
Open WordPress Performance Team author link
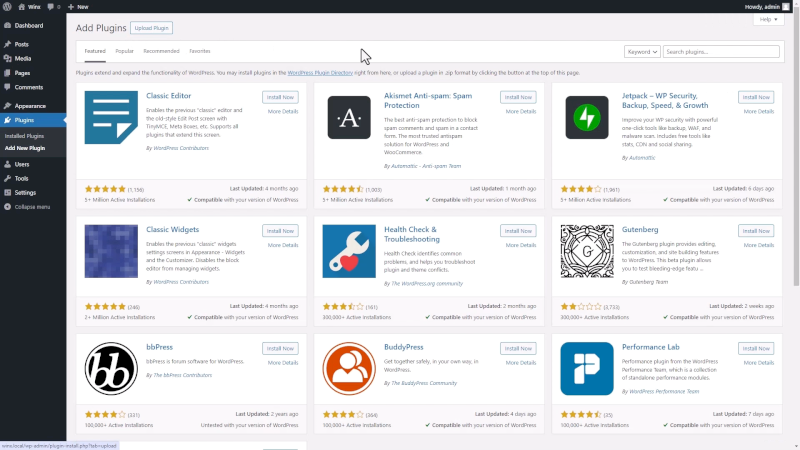pyautogui.click(x=664, y=391)
